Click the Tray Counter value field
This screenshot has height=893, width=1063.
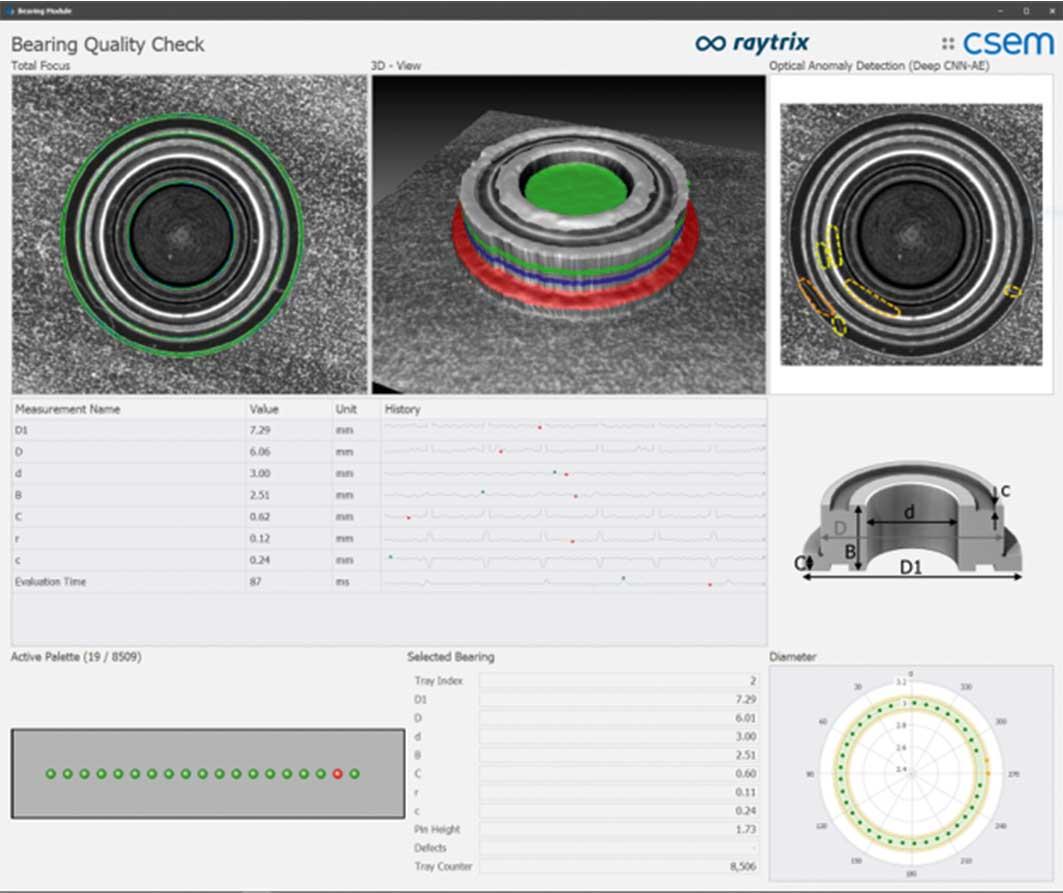point(619,867)
